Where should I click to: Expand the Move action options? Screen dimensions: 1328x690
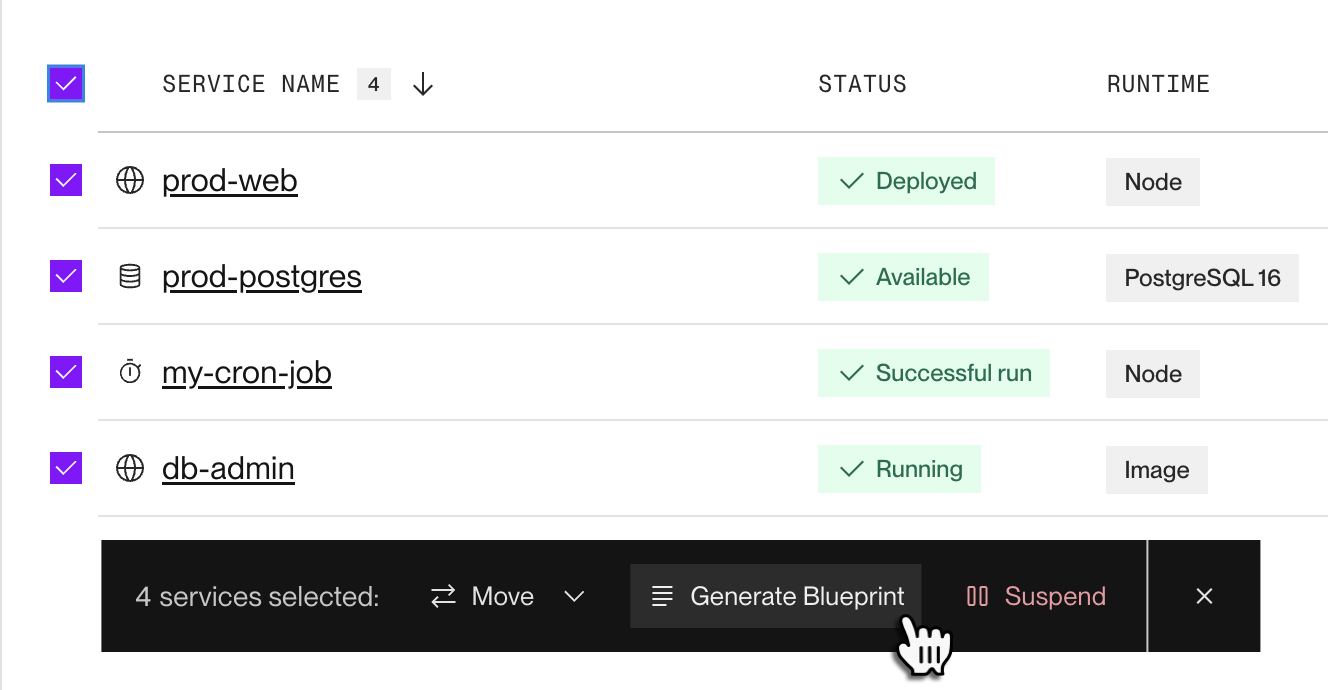coord(502,596)
